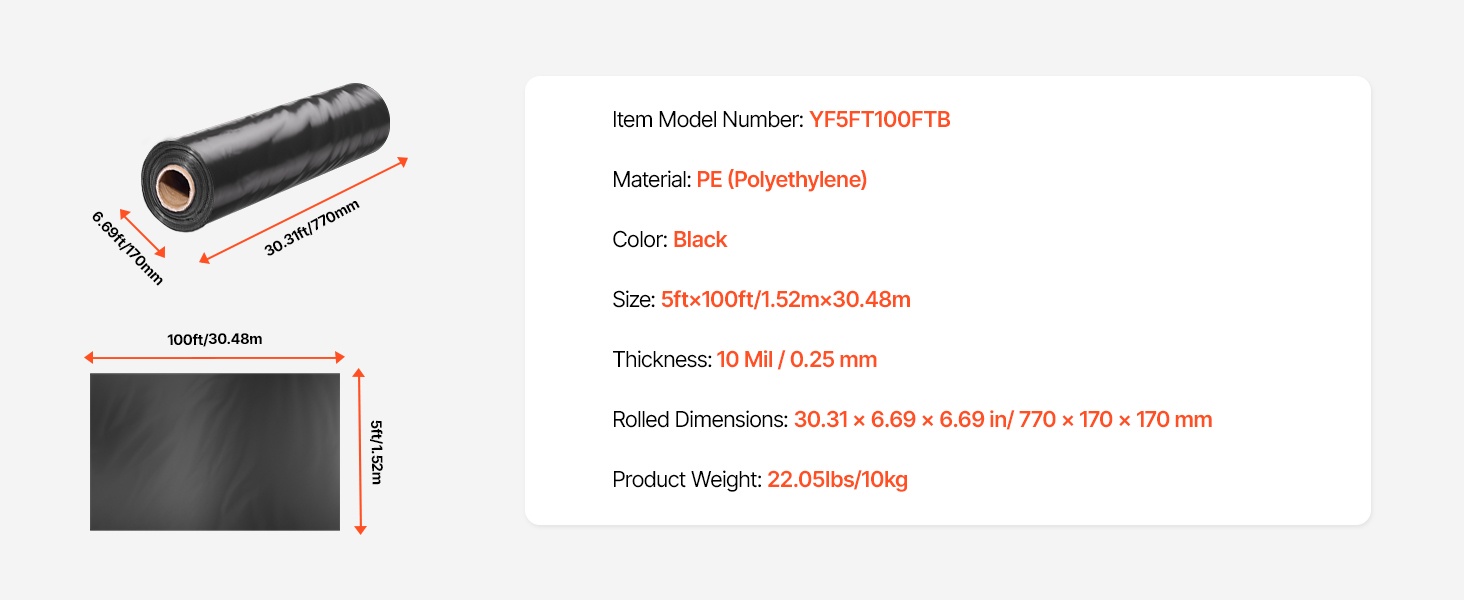This screenshot has height=600, width=1464.
Task: Select the product weight "22.05lbs/10kg"
Action: pos(837,480)
